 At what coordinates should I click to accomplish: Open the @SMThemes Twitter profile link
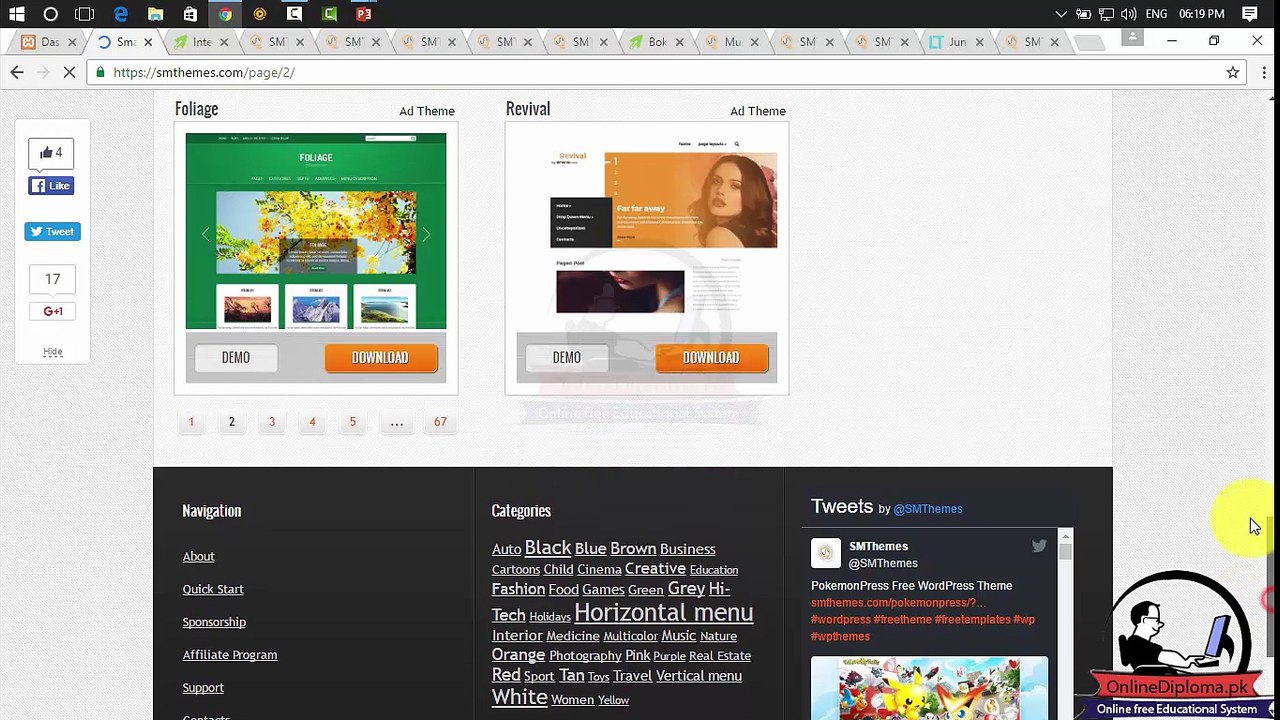(928, 509)
